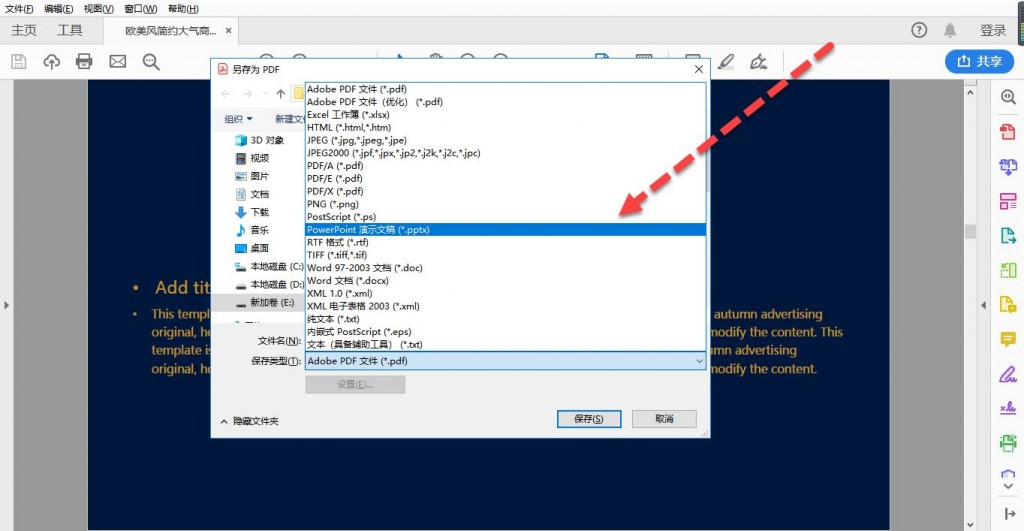
Task: Click the expand tools pane arrow icon
Action: coord(1010,513)
